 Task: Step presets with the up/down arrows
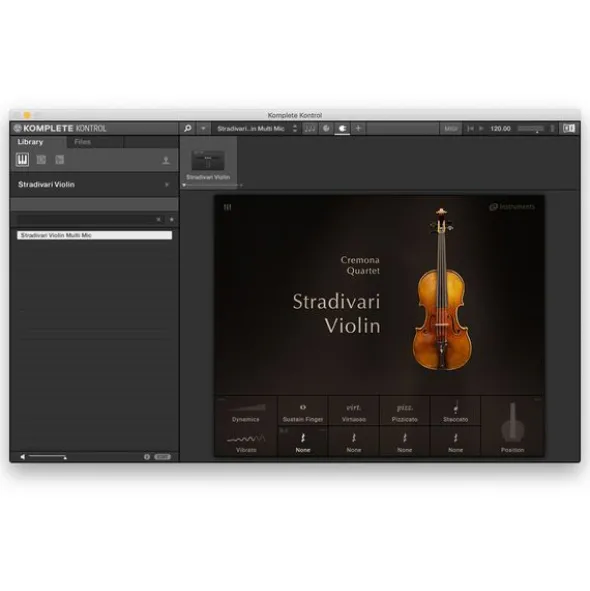295,129
